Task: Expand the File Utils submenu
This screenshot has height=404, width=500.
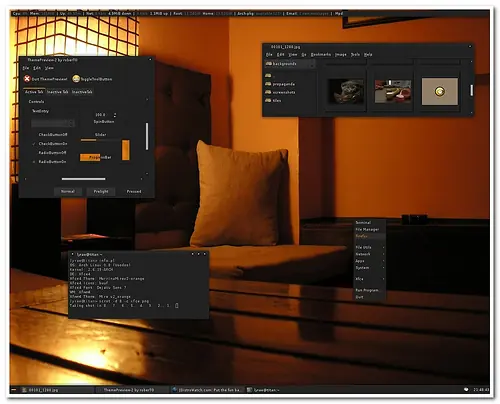Action: click(x=369, y=247)
